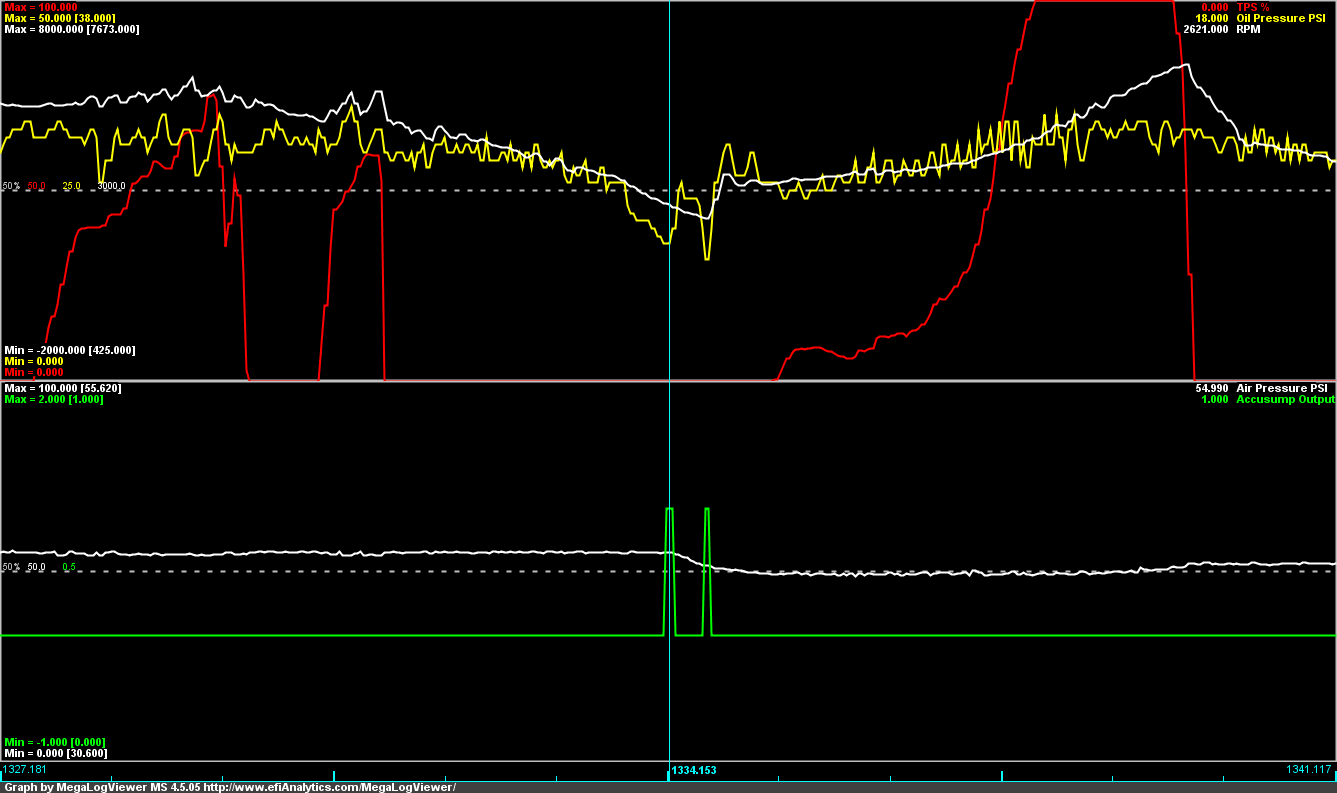This screenshot has width=1337, height=793.
Task: Click the Max = 100.000 [55.620] air pressure scale
Action: [62, 388]
